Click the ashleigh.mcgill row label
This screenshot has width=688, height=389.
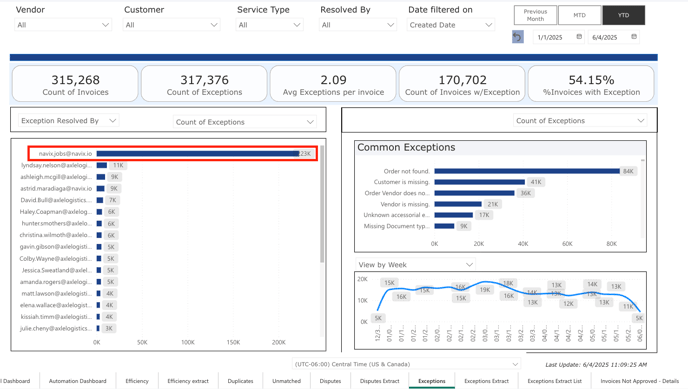pos(56,177)
